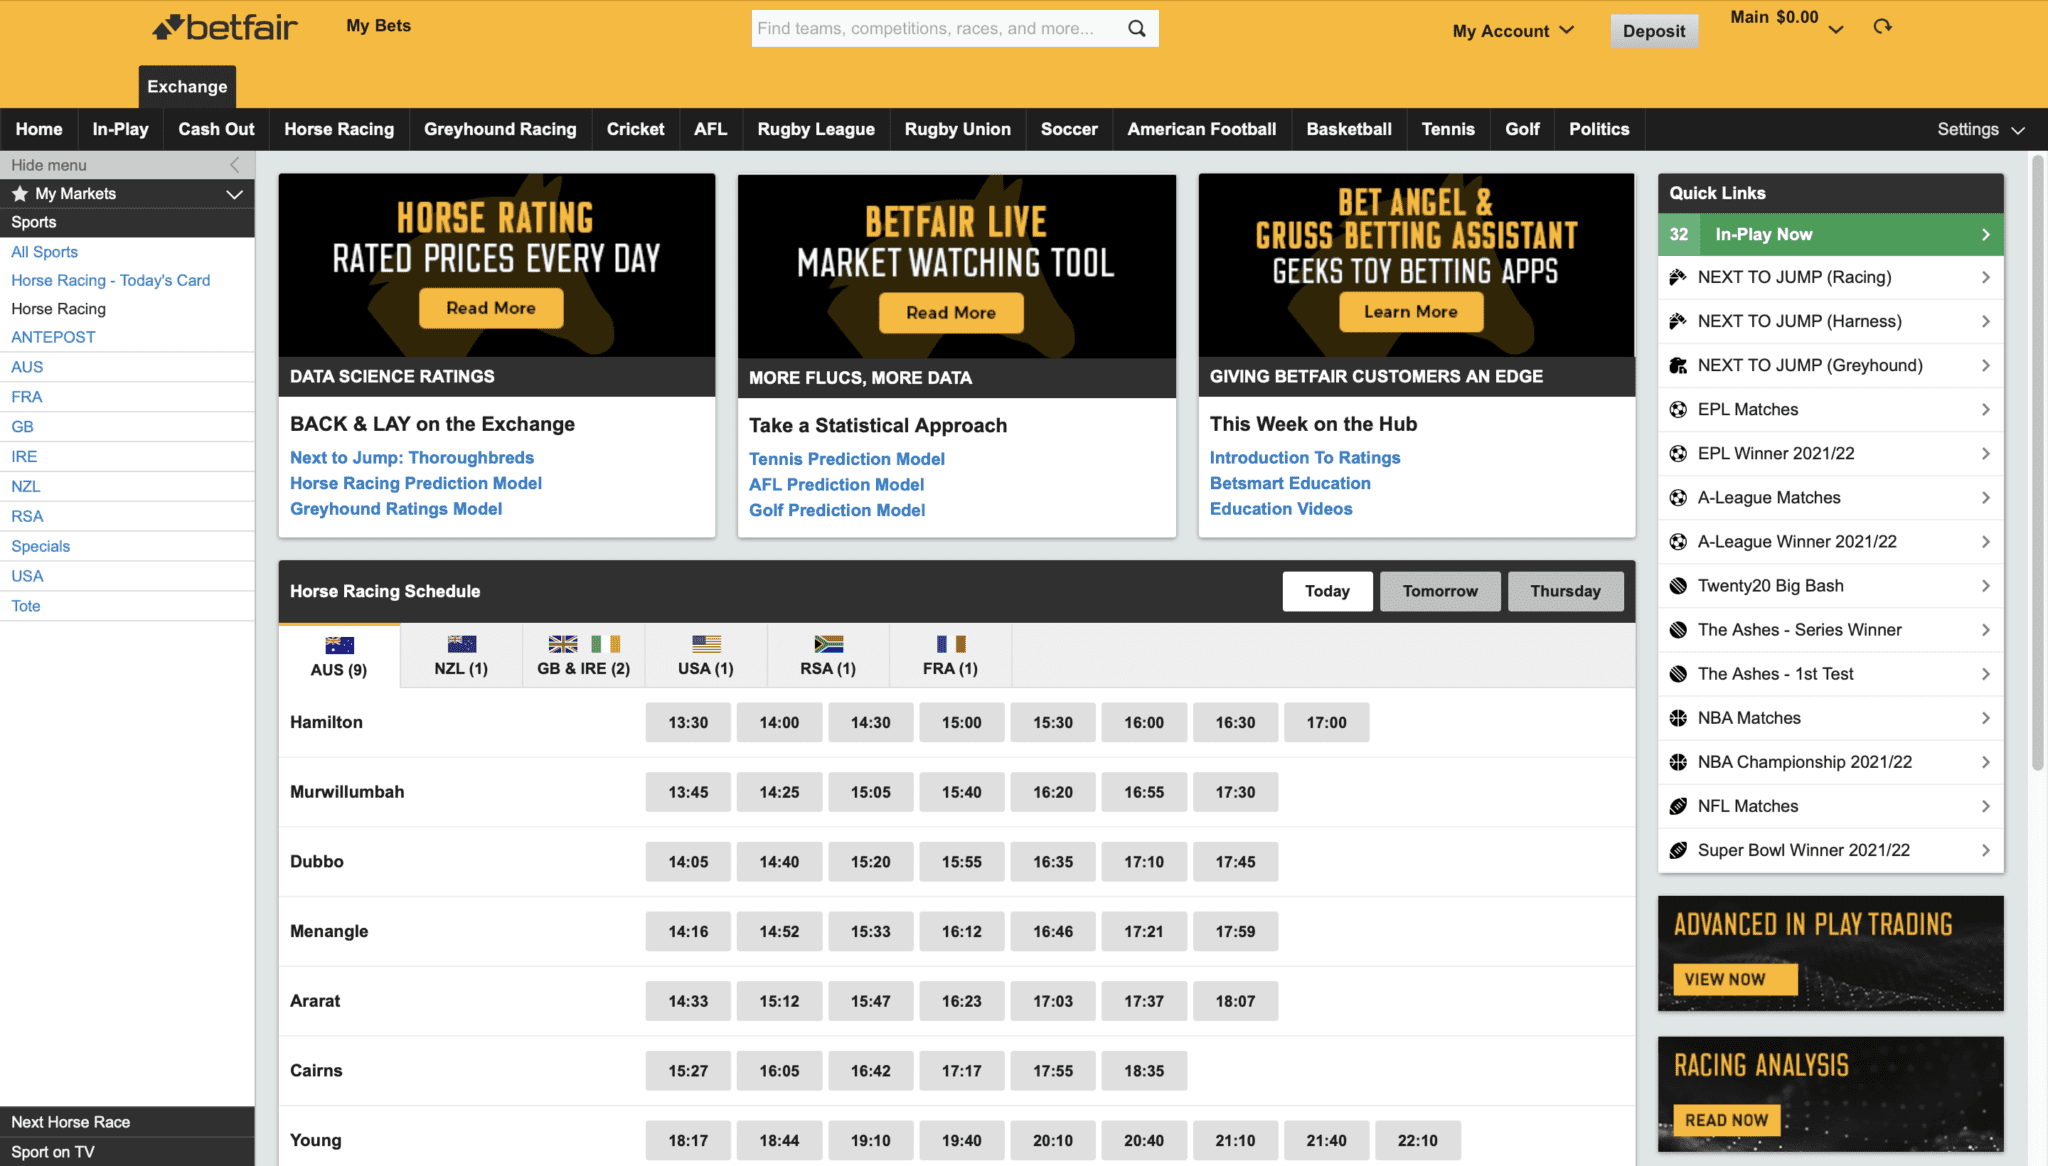Click the Twenty20 Big Bash cricket icon
Image resolution: width=2048 pixels, height=1166 pixels.
[1678, 585]
